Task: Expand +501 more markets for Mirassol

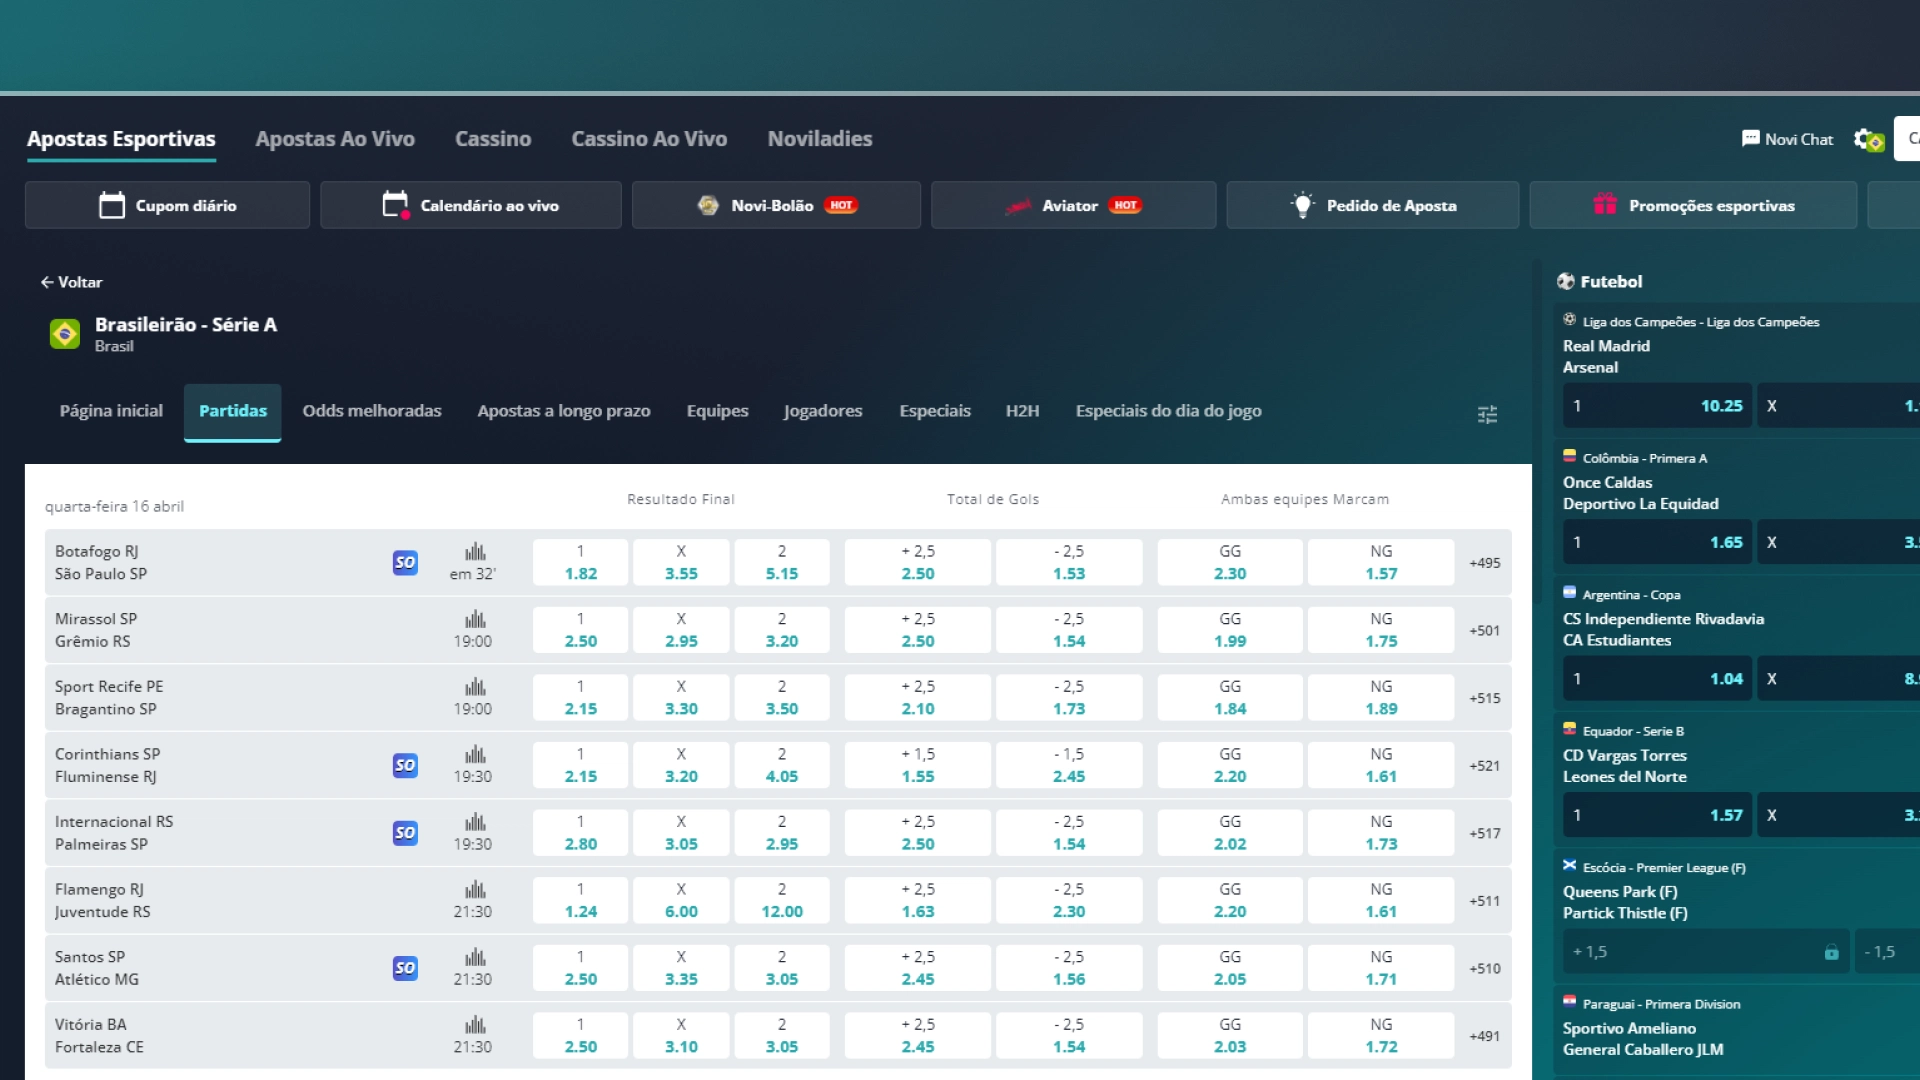Action: point(1485,631)
